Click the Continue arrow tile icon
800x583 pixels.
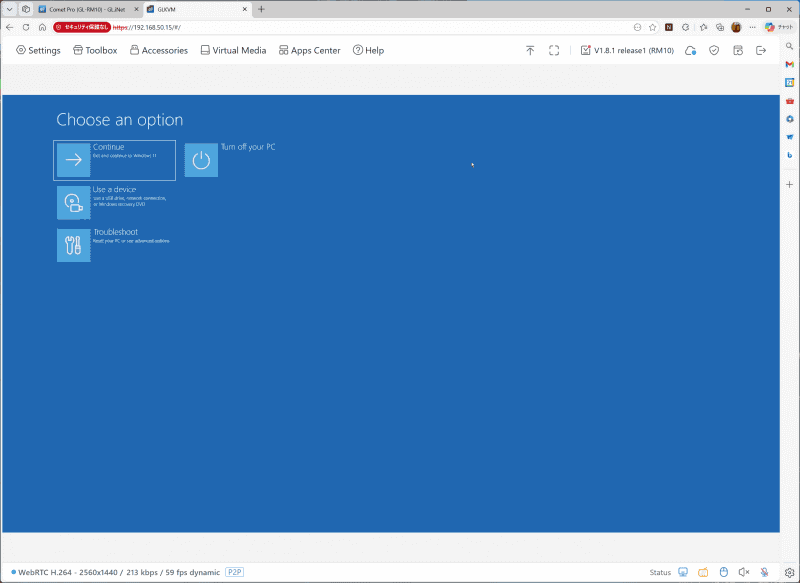click(x=73, y=160)
